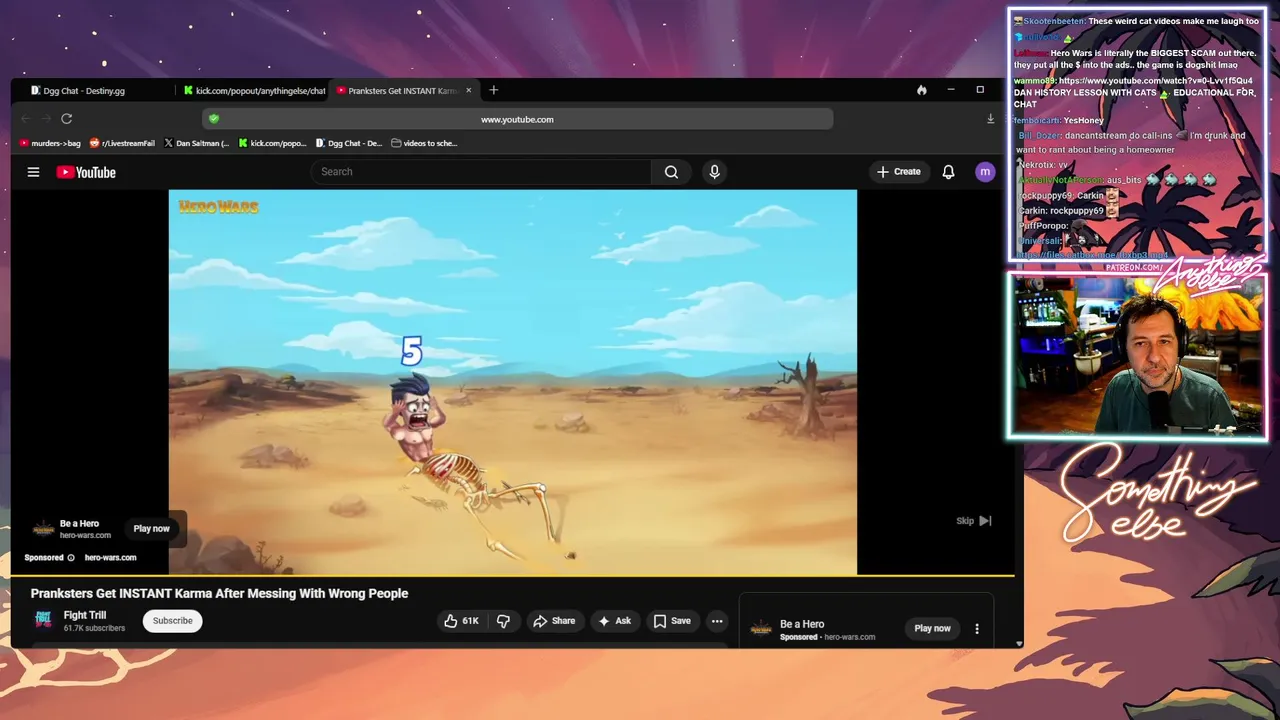This screenshot has width=1280, height=720.
Task: Open browser downloads icon
Action: pyautogui.click(x=990, y=119)
